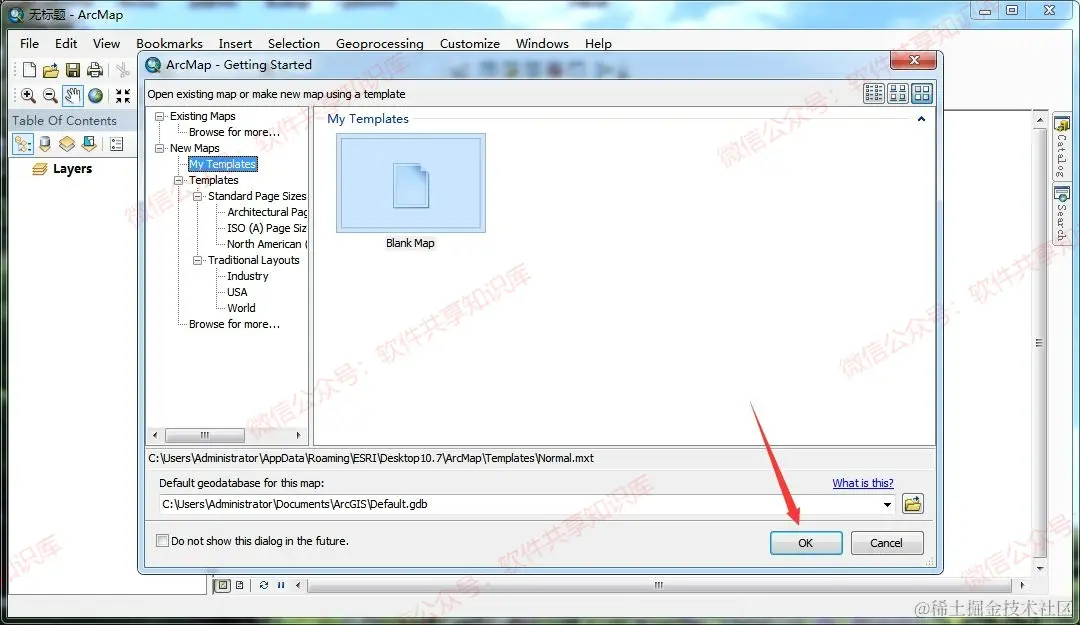Collapse the Existing Maps tree node
Viewport: 1080px width, 625px height.
(x=160, y=116)
